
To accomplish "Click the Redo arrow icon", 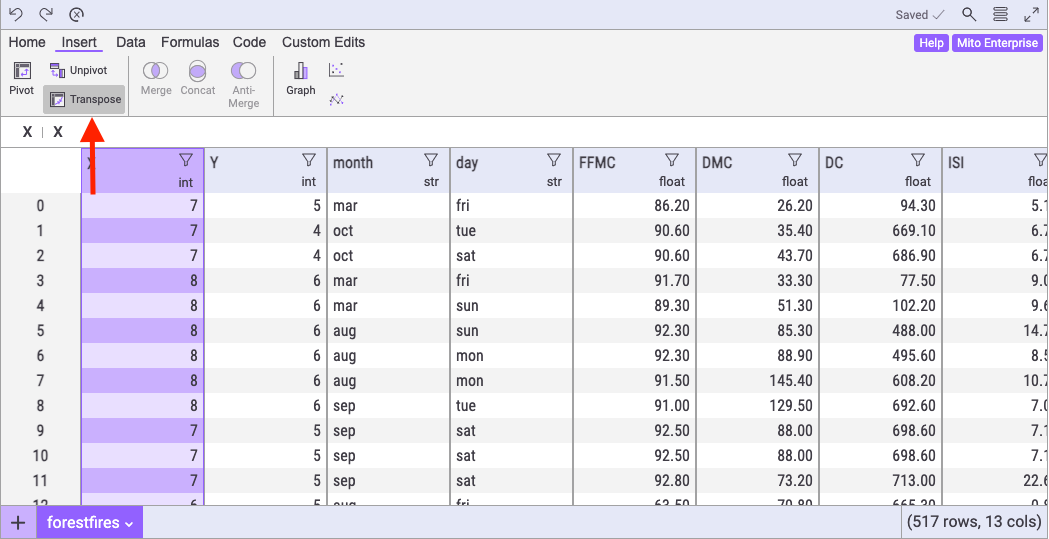I will pos(46,14).
